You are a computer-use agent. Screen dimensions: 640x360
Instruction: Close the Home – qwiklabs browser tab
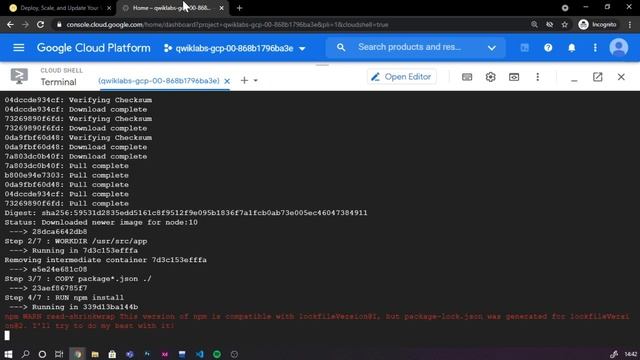pyautogui.click(x=222, y=8)
